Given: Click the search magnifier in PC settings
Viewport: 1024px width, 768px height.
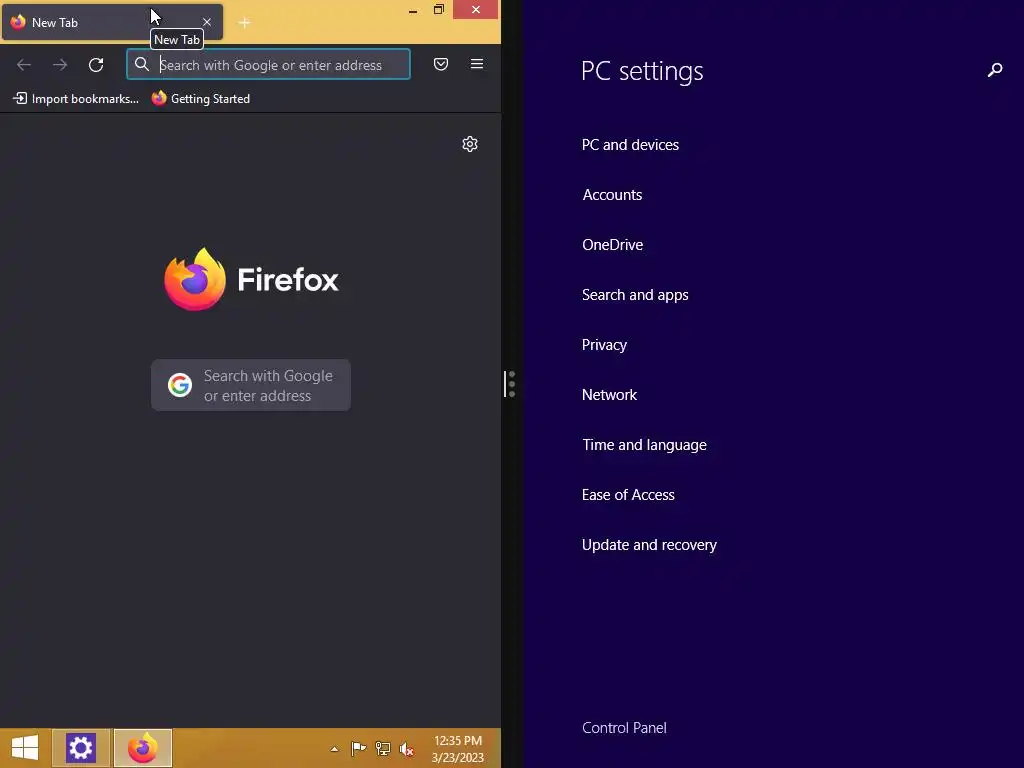Looking at the screenshot, I should (x=995, y=70).
